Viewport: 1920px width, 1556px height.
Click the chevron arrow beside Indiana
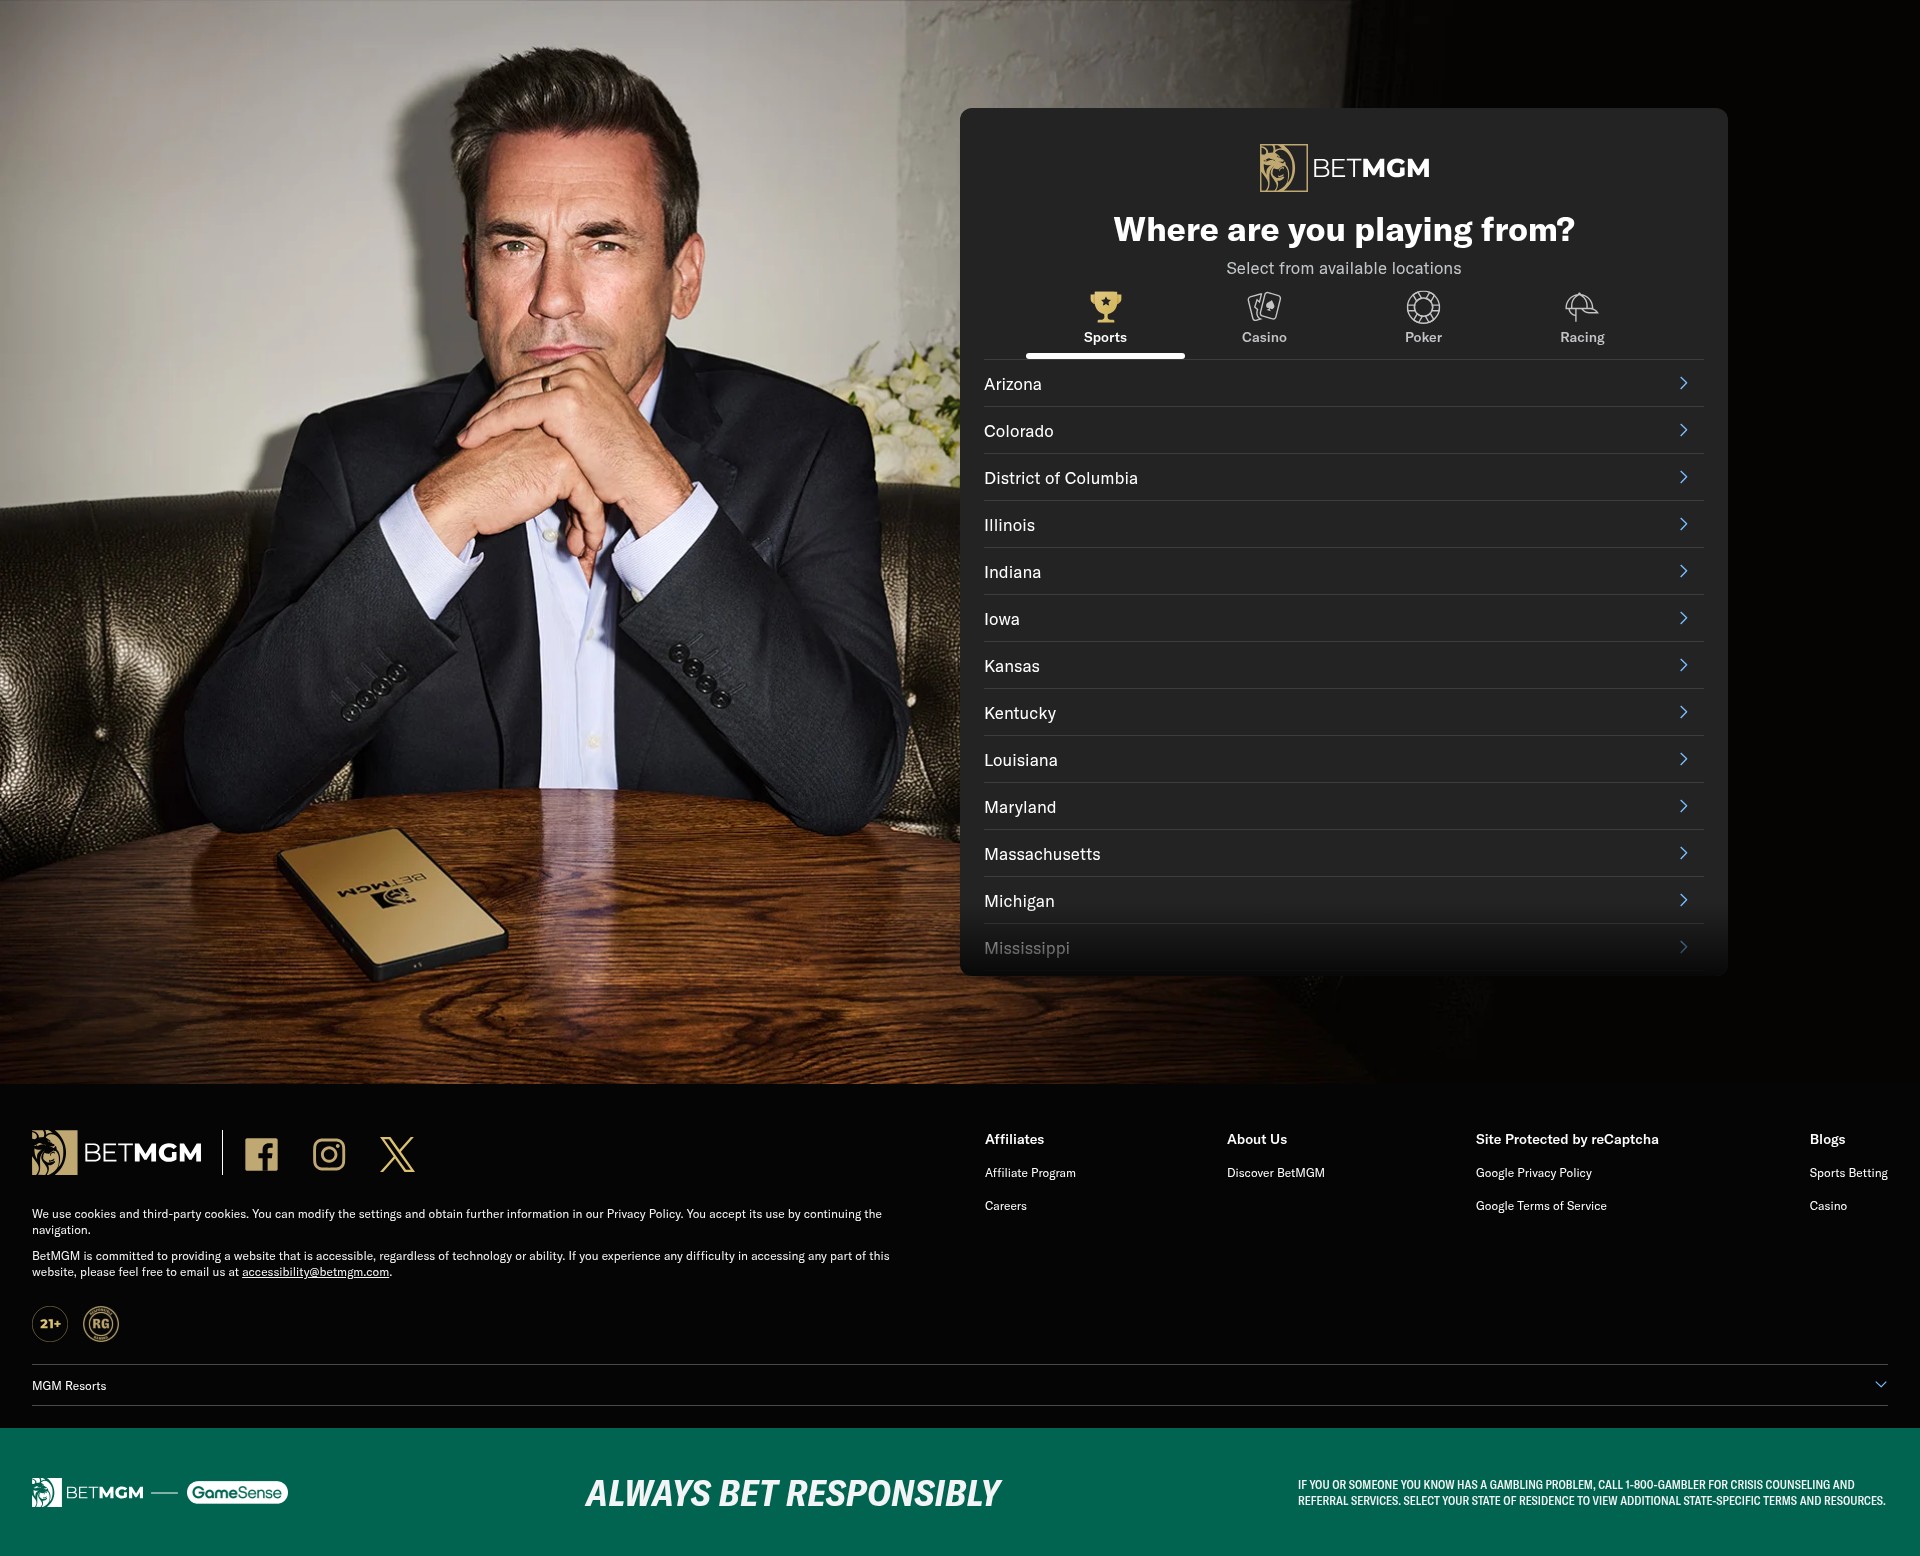[x=1684, y=571]
